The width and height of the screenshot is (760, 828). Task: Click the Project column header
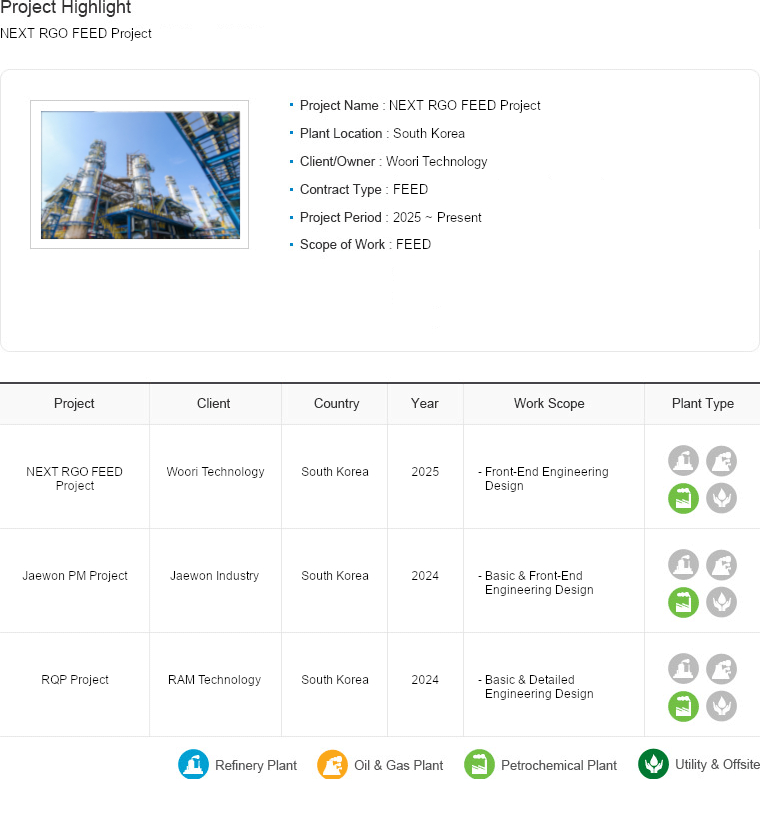74,404
